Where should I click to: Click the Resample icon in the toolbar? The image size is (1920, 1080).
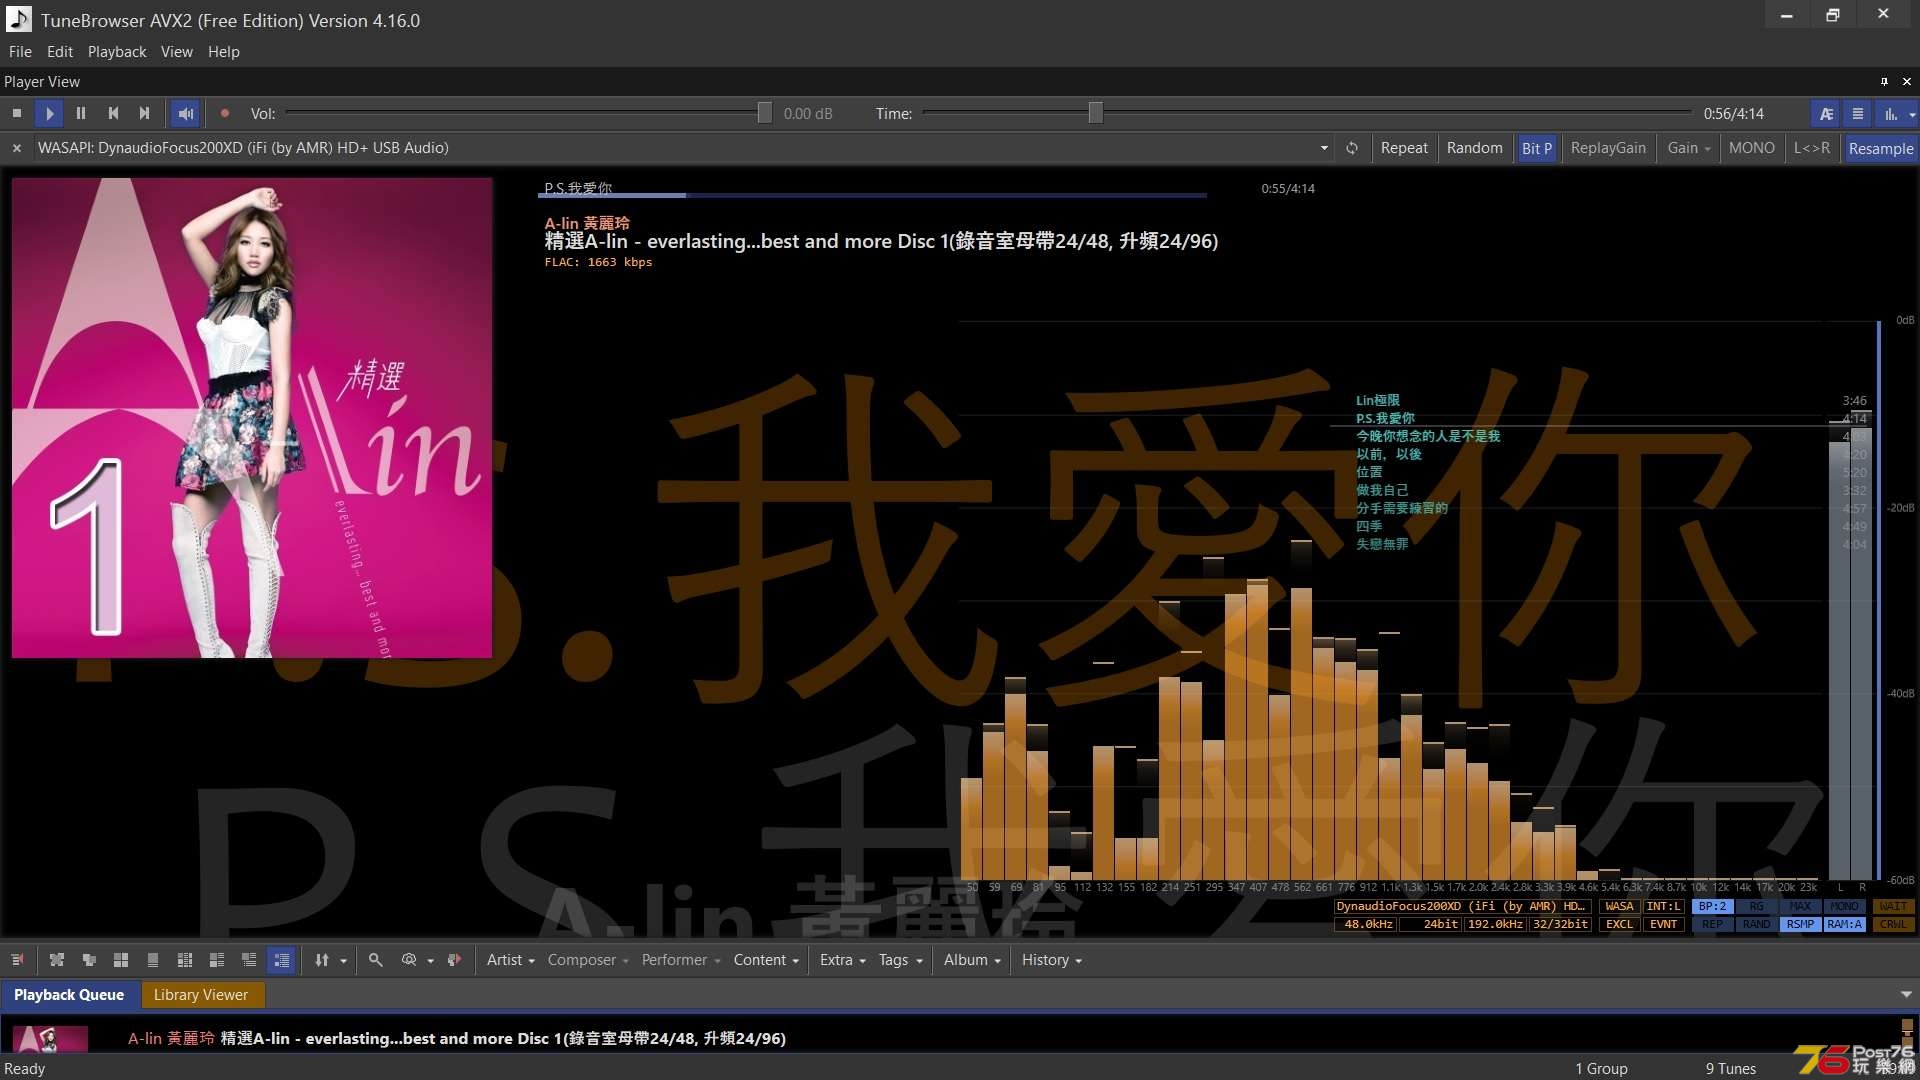click(x=1878, y=146)
